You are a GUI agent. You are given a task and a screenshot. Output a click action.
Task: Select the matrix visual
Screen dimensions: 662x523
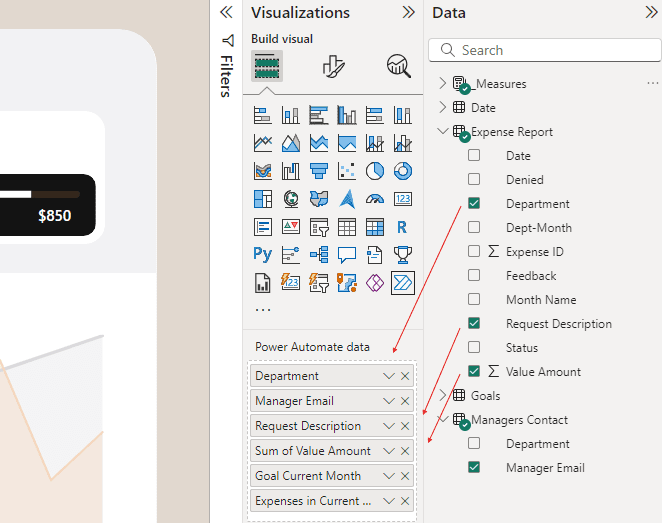375,227
